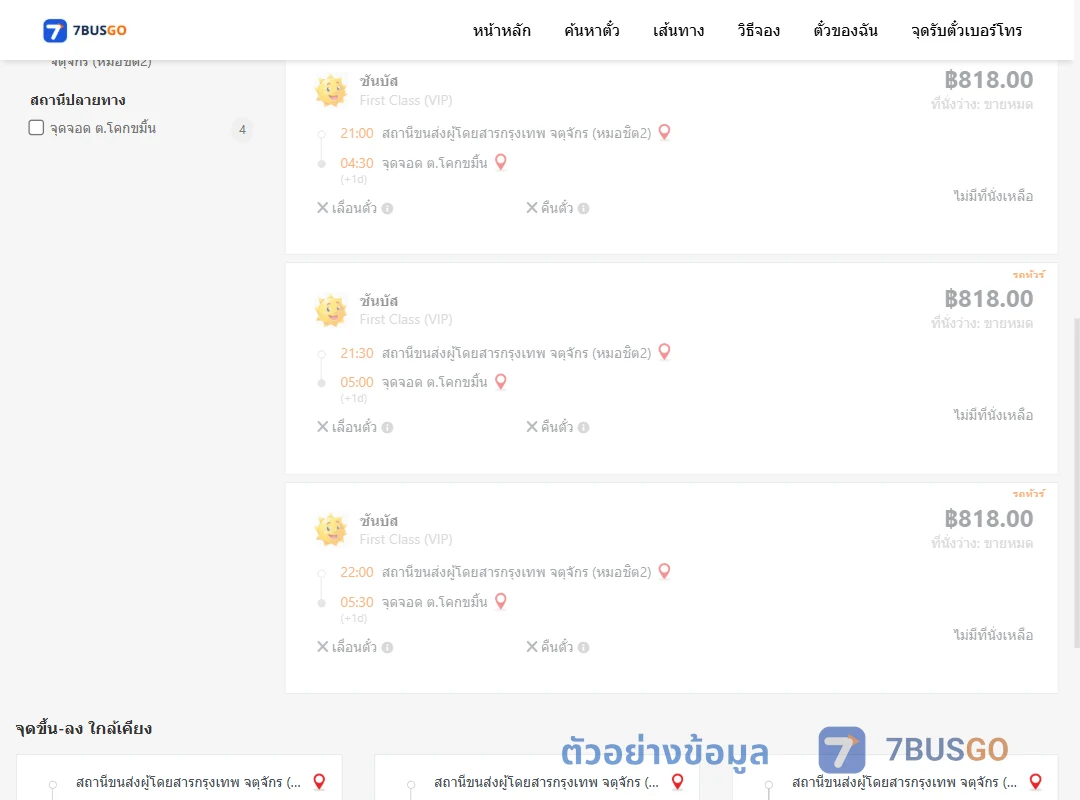Click the ฿818.00 price on 21:30 trip

989,299
